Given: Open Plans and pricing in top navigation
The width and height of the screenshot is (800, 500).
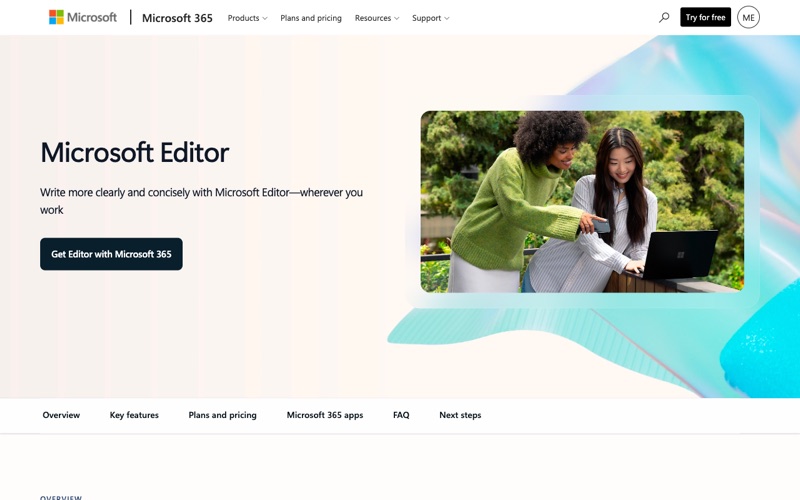Looking at the screenshot, I should [311, 18].
